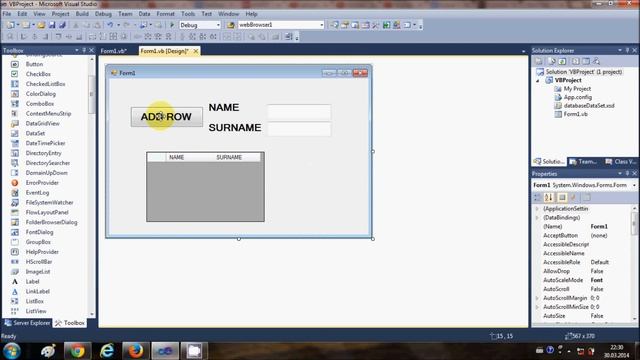640x360 pixels.
Task: Click Events lightning icon in Properties panel
Action: tap(573, 198)
